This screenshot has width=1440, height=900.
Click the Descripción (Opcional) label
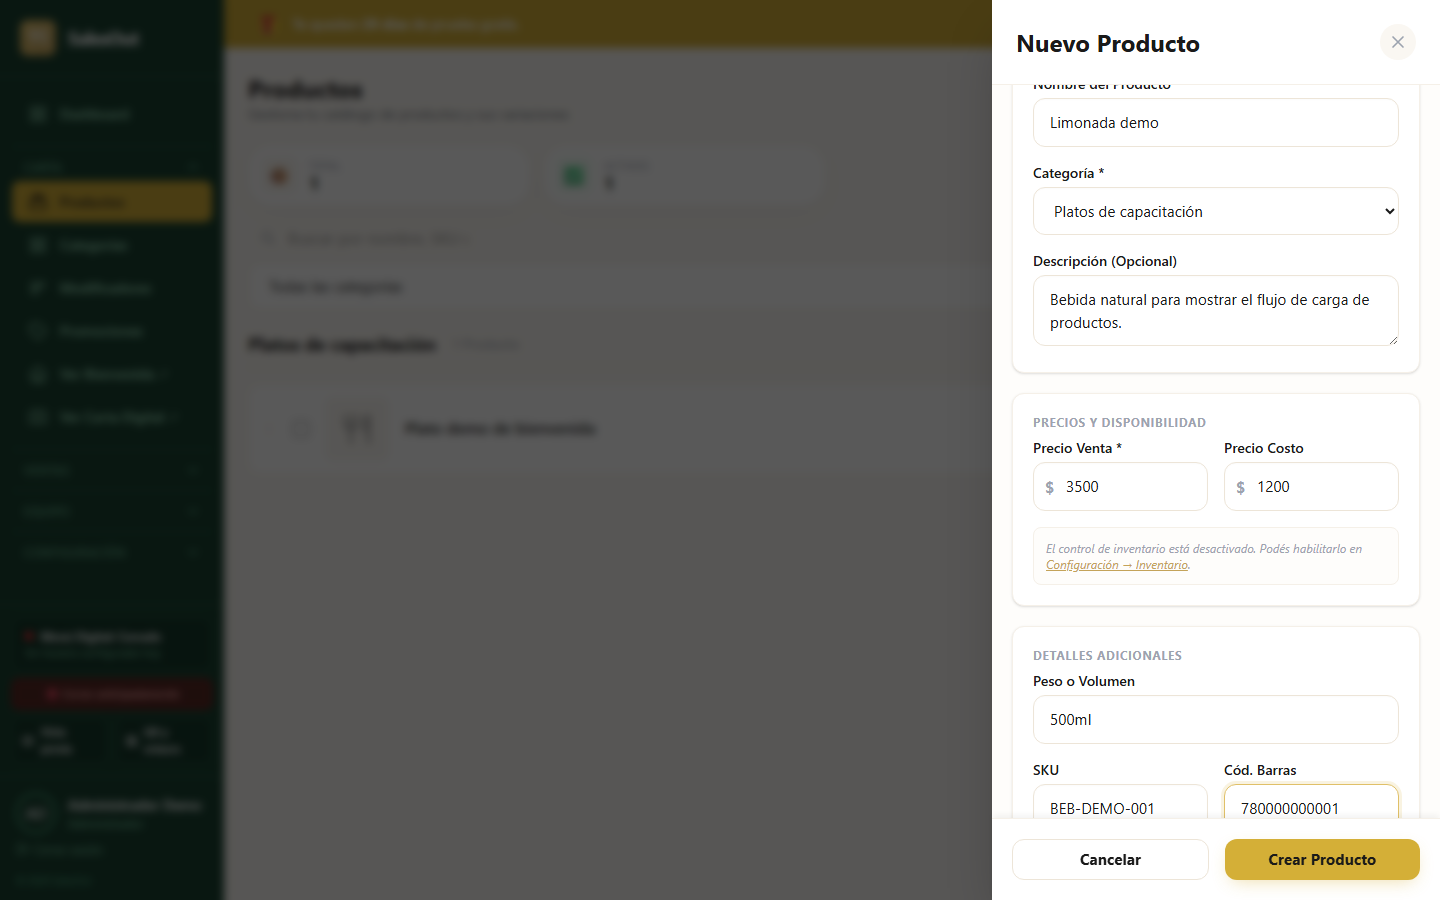[x=1105, y=261]
